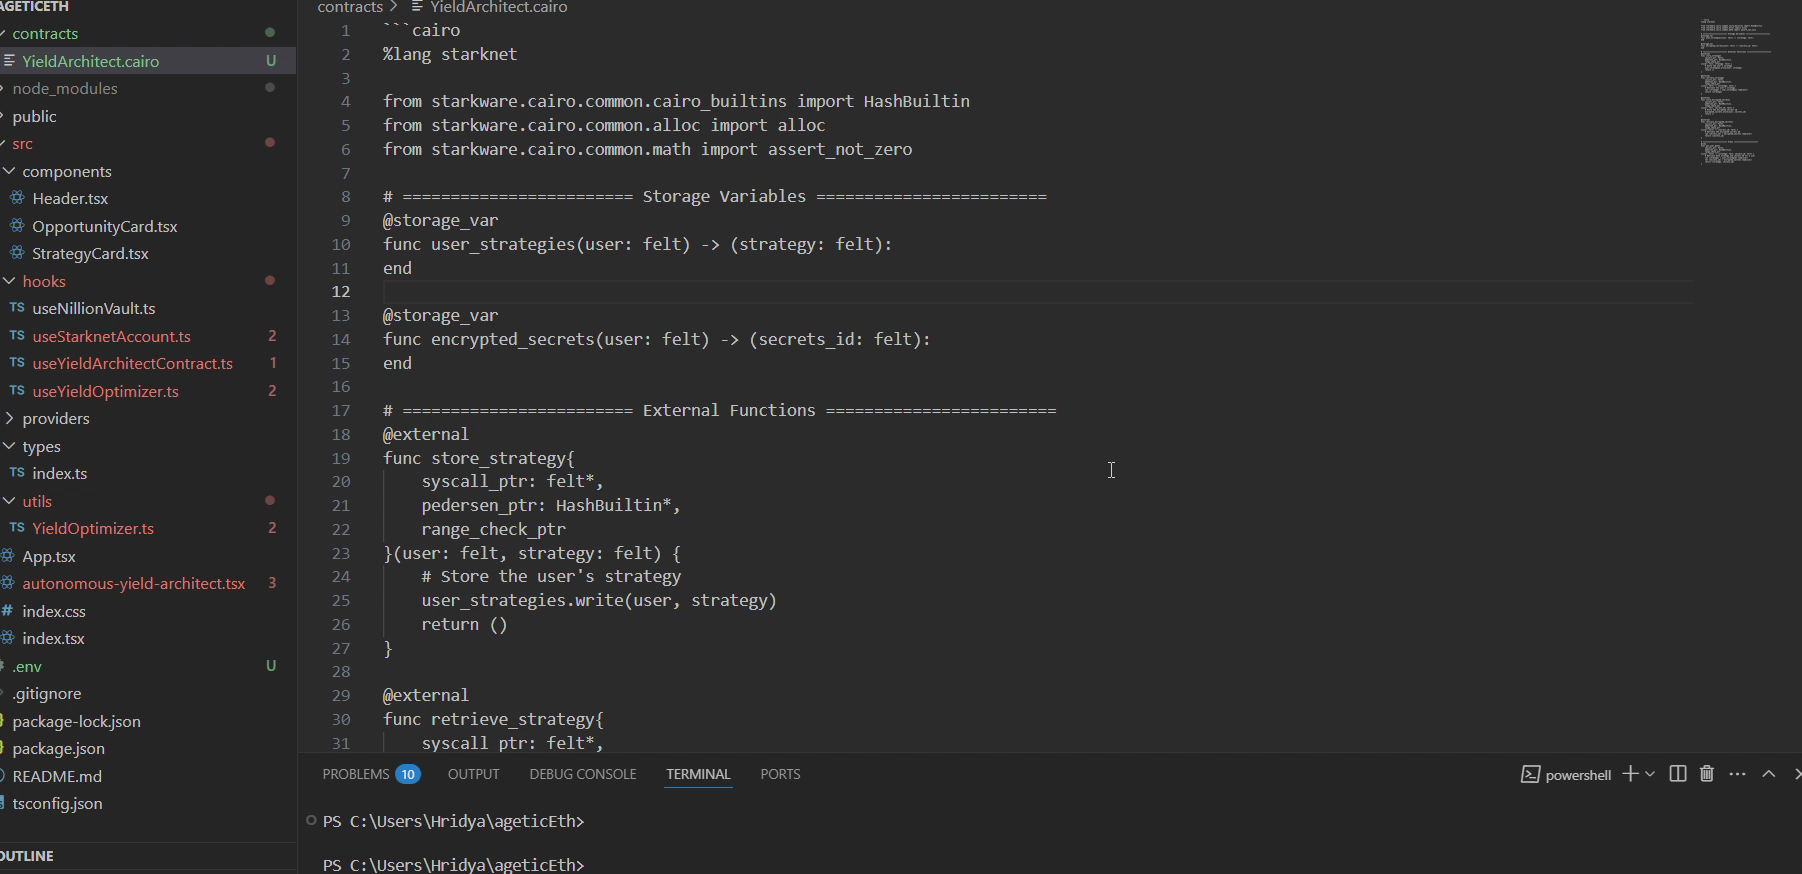The height and width of the screenshot is (874, 1802).
Task: Click the React icon beside StrategyCard.tsx
Action: pos(17,252)
